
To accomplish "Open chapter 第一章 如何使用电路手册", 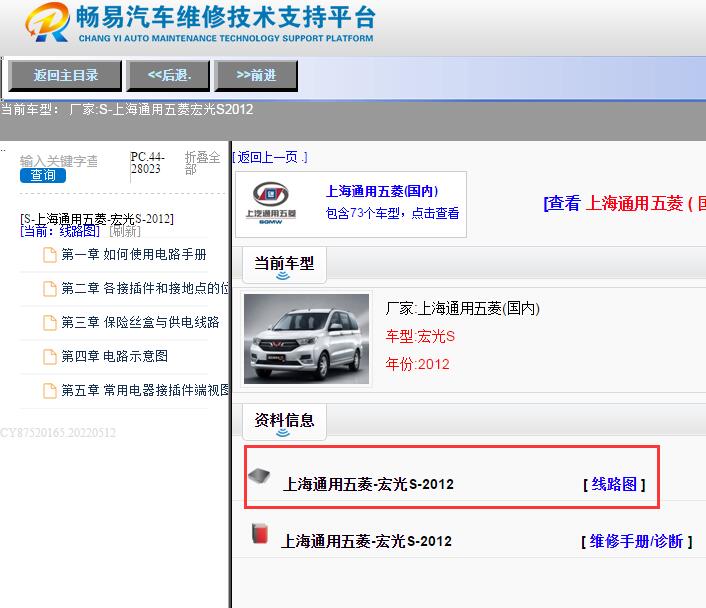I will coord(134,254).
